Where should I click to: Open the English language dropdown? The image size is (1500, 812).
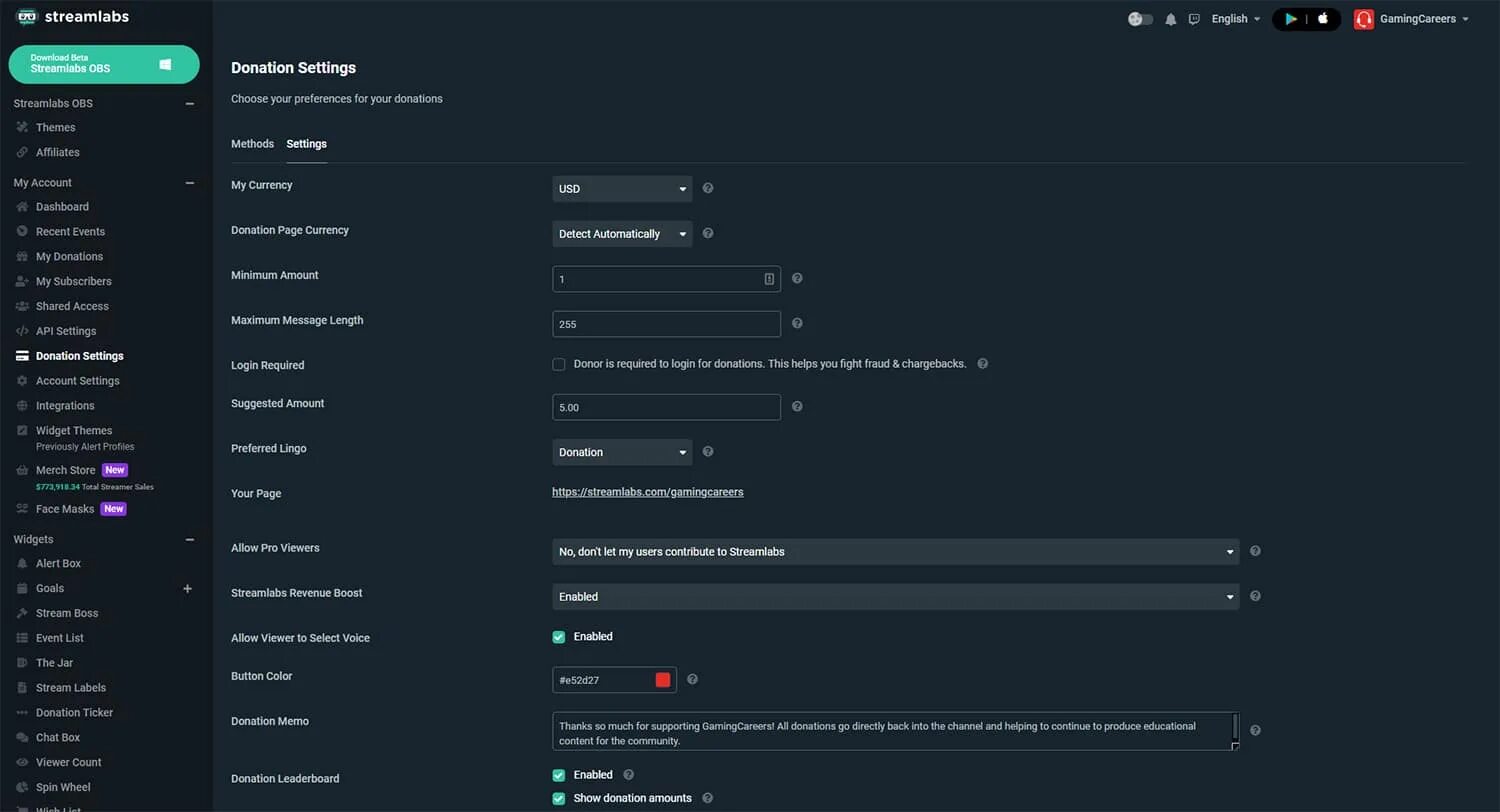(x=1236, y=19)
